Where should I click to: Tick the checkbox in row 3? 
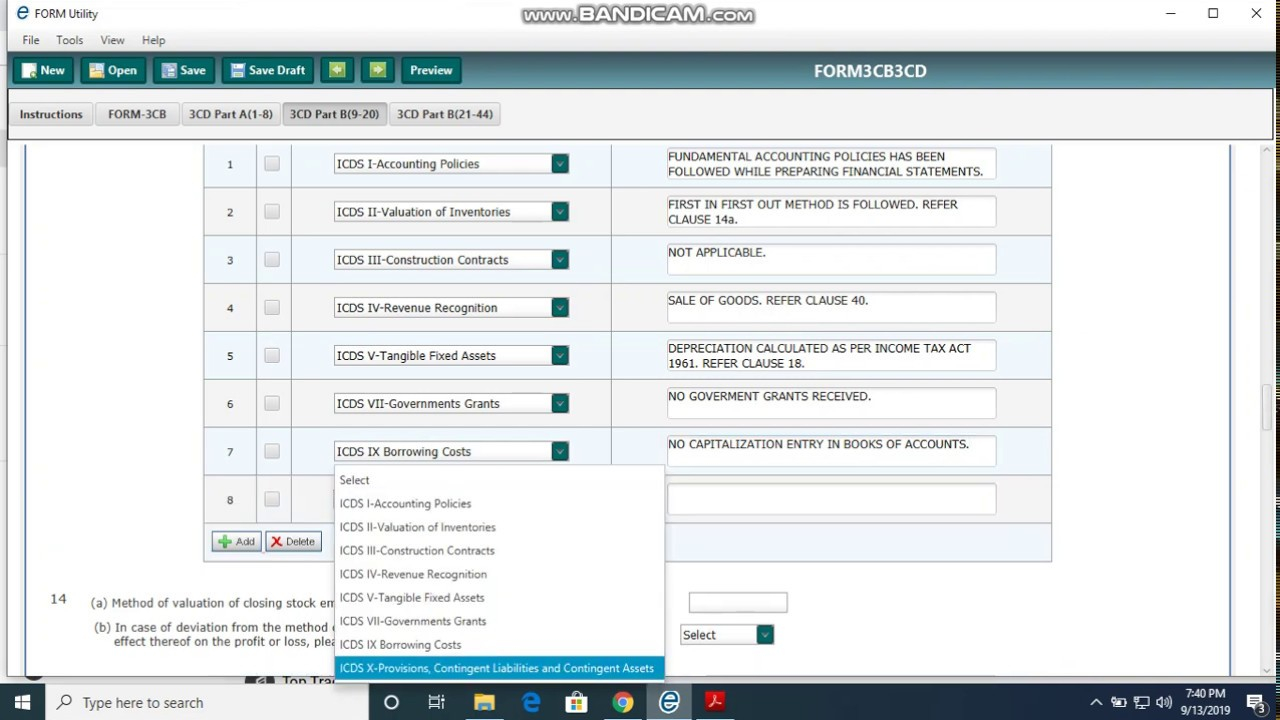pyautogui.click(x=272, y=260)
